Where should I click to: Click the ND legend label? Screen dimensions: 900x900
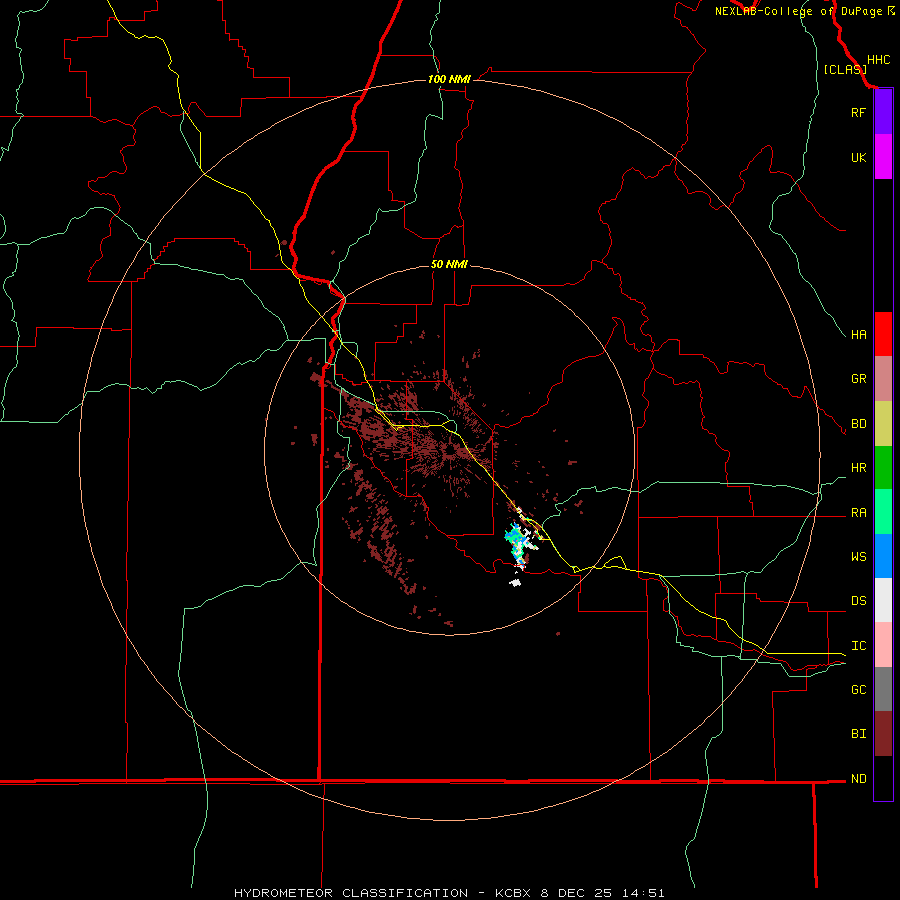tap(858, 779)
